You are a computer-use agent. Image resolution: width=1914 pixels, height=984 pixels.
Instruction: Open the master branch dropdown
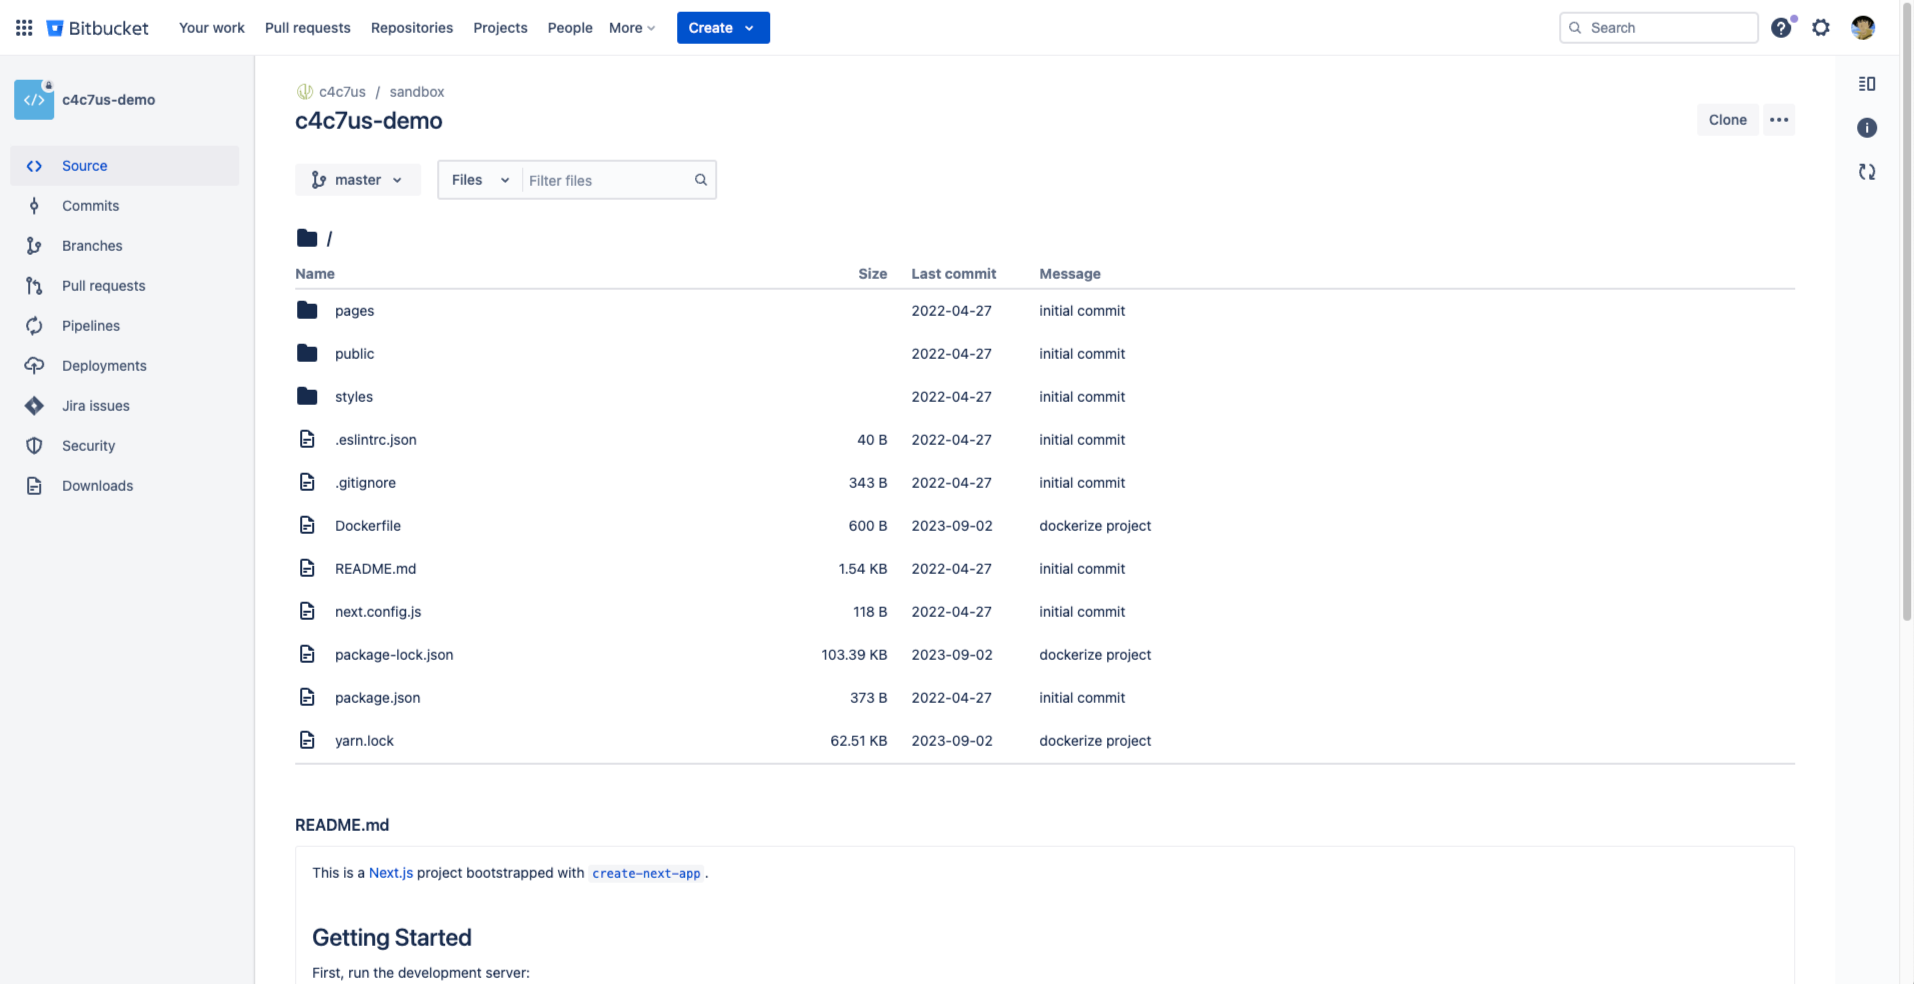click(358, 180)
